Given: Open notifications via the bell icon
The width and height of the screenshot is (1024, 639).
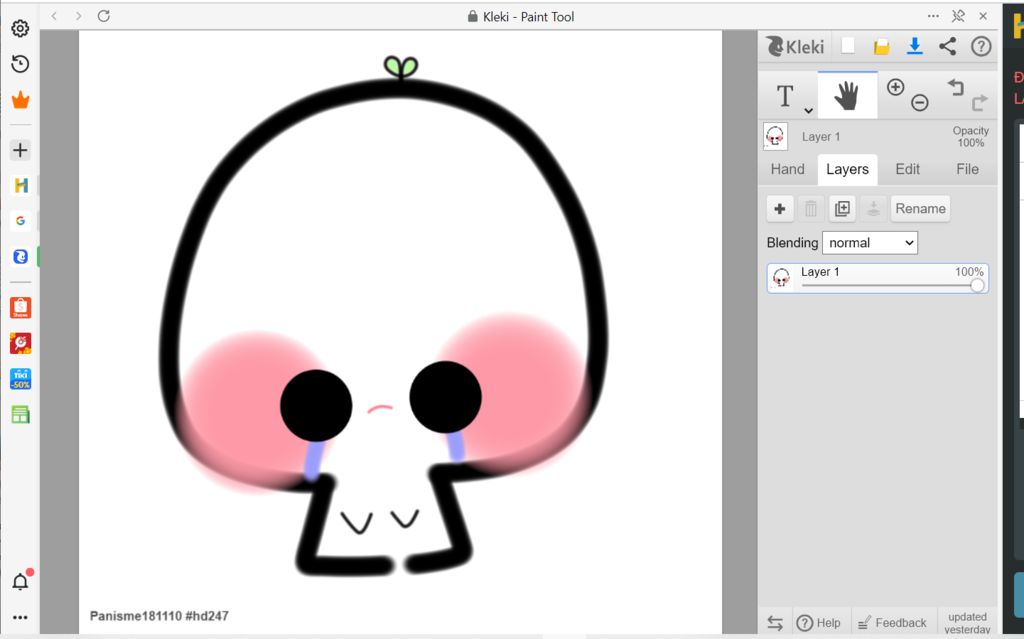Looking at the screenshot, I should tap(20, 582).
